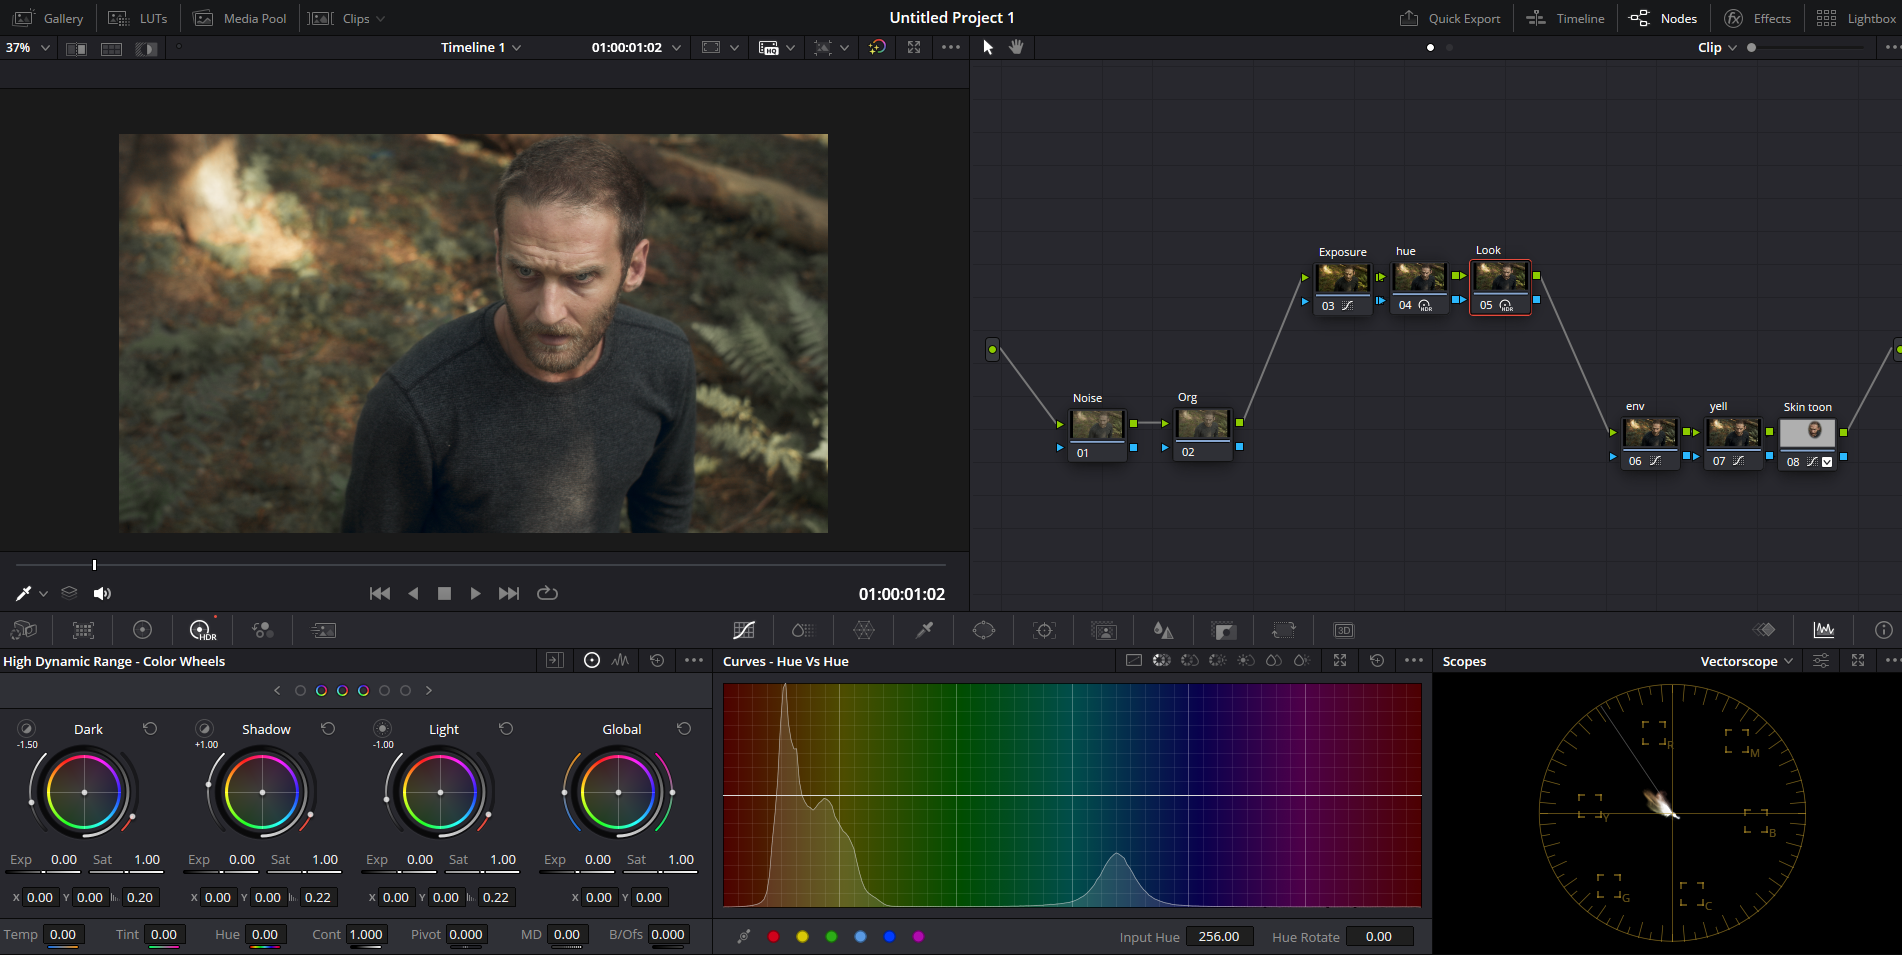Open scope settings for Vectorscope
1902x955 pixels.
[x=1821, y=661]
